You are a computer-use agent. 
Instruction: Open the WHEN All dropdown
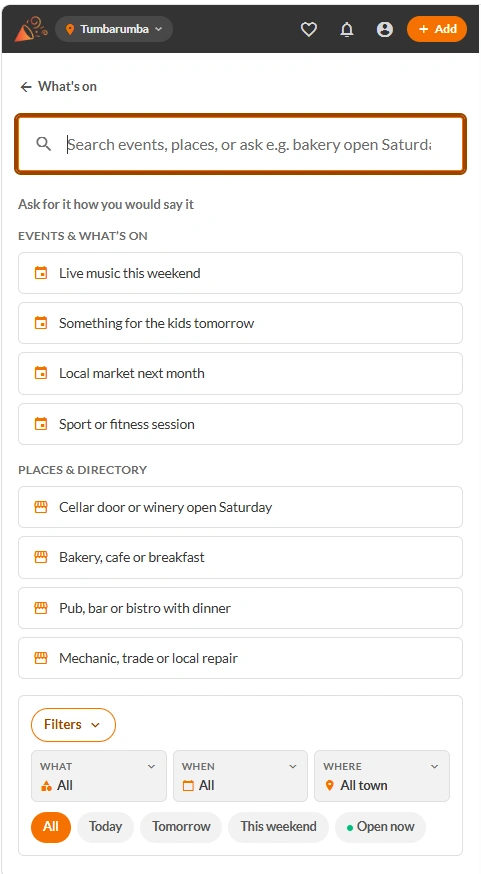coord(240,776)
